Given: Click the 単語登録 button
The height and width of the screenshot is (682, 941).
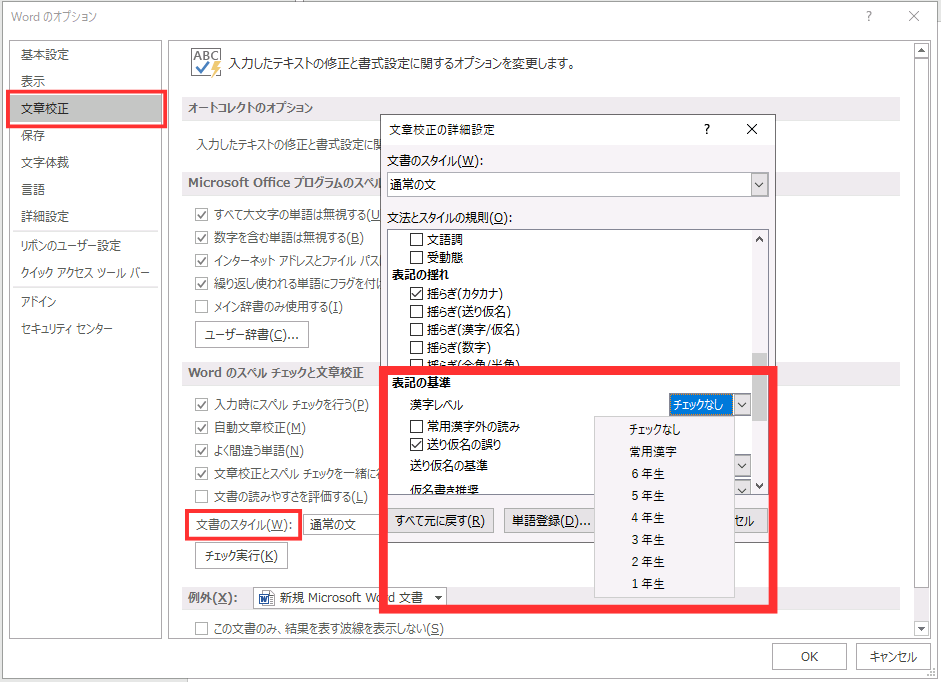Looking at the screenshot, I should (550, 521).
